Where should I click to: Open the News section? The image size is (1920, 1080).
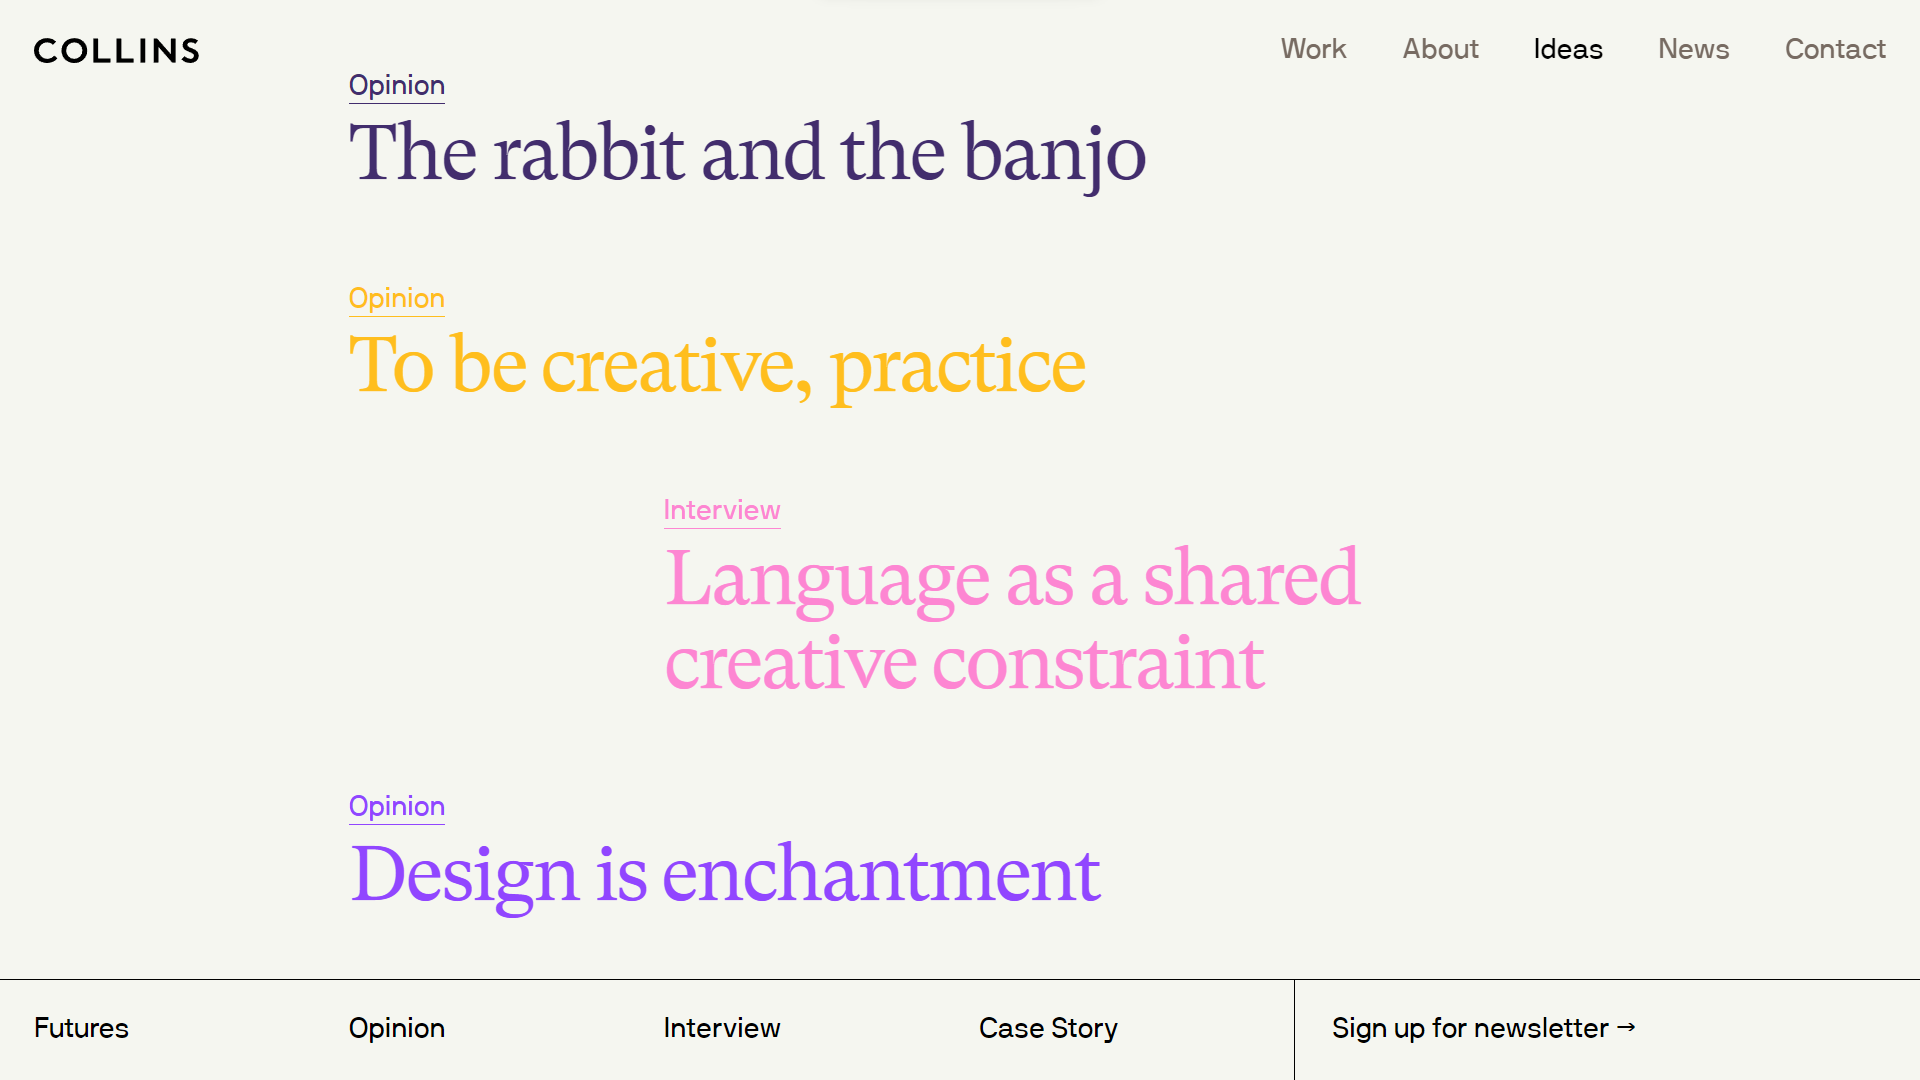click(x=1693, y=49)
